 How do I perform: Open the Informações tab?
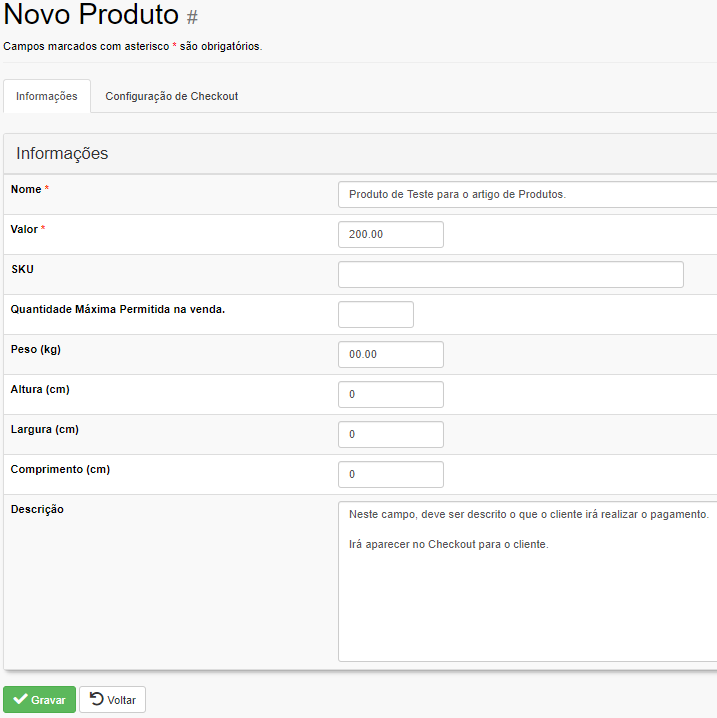coord(47,96)
